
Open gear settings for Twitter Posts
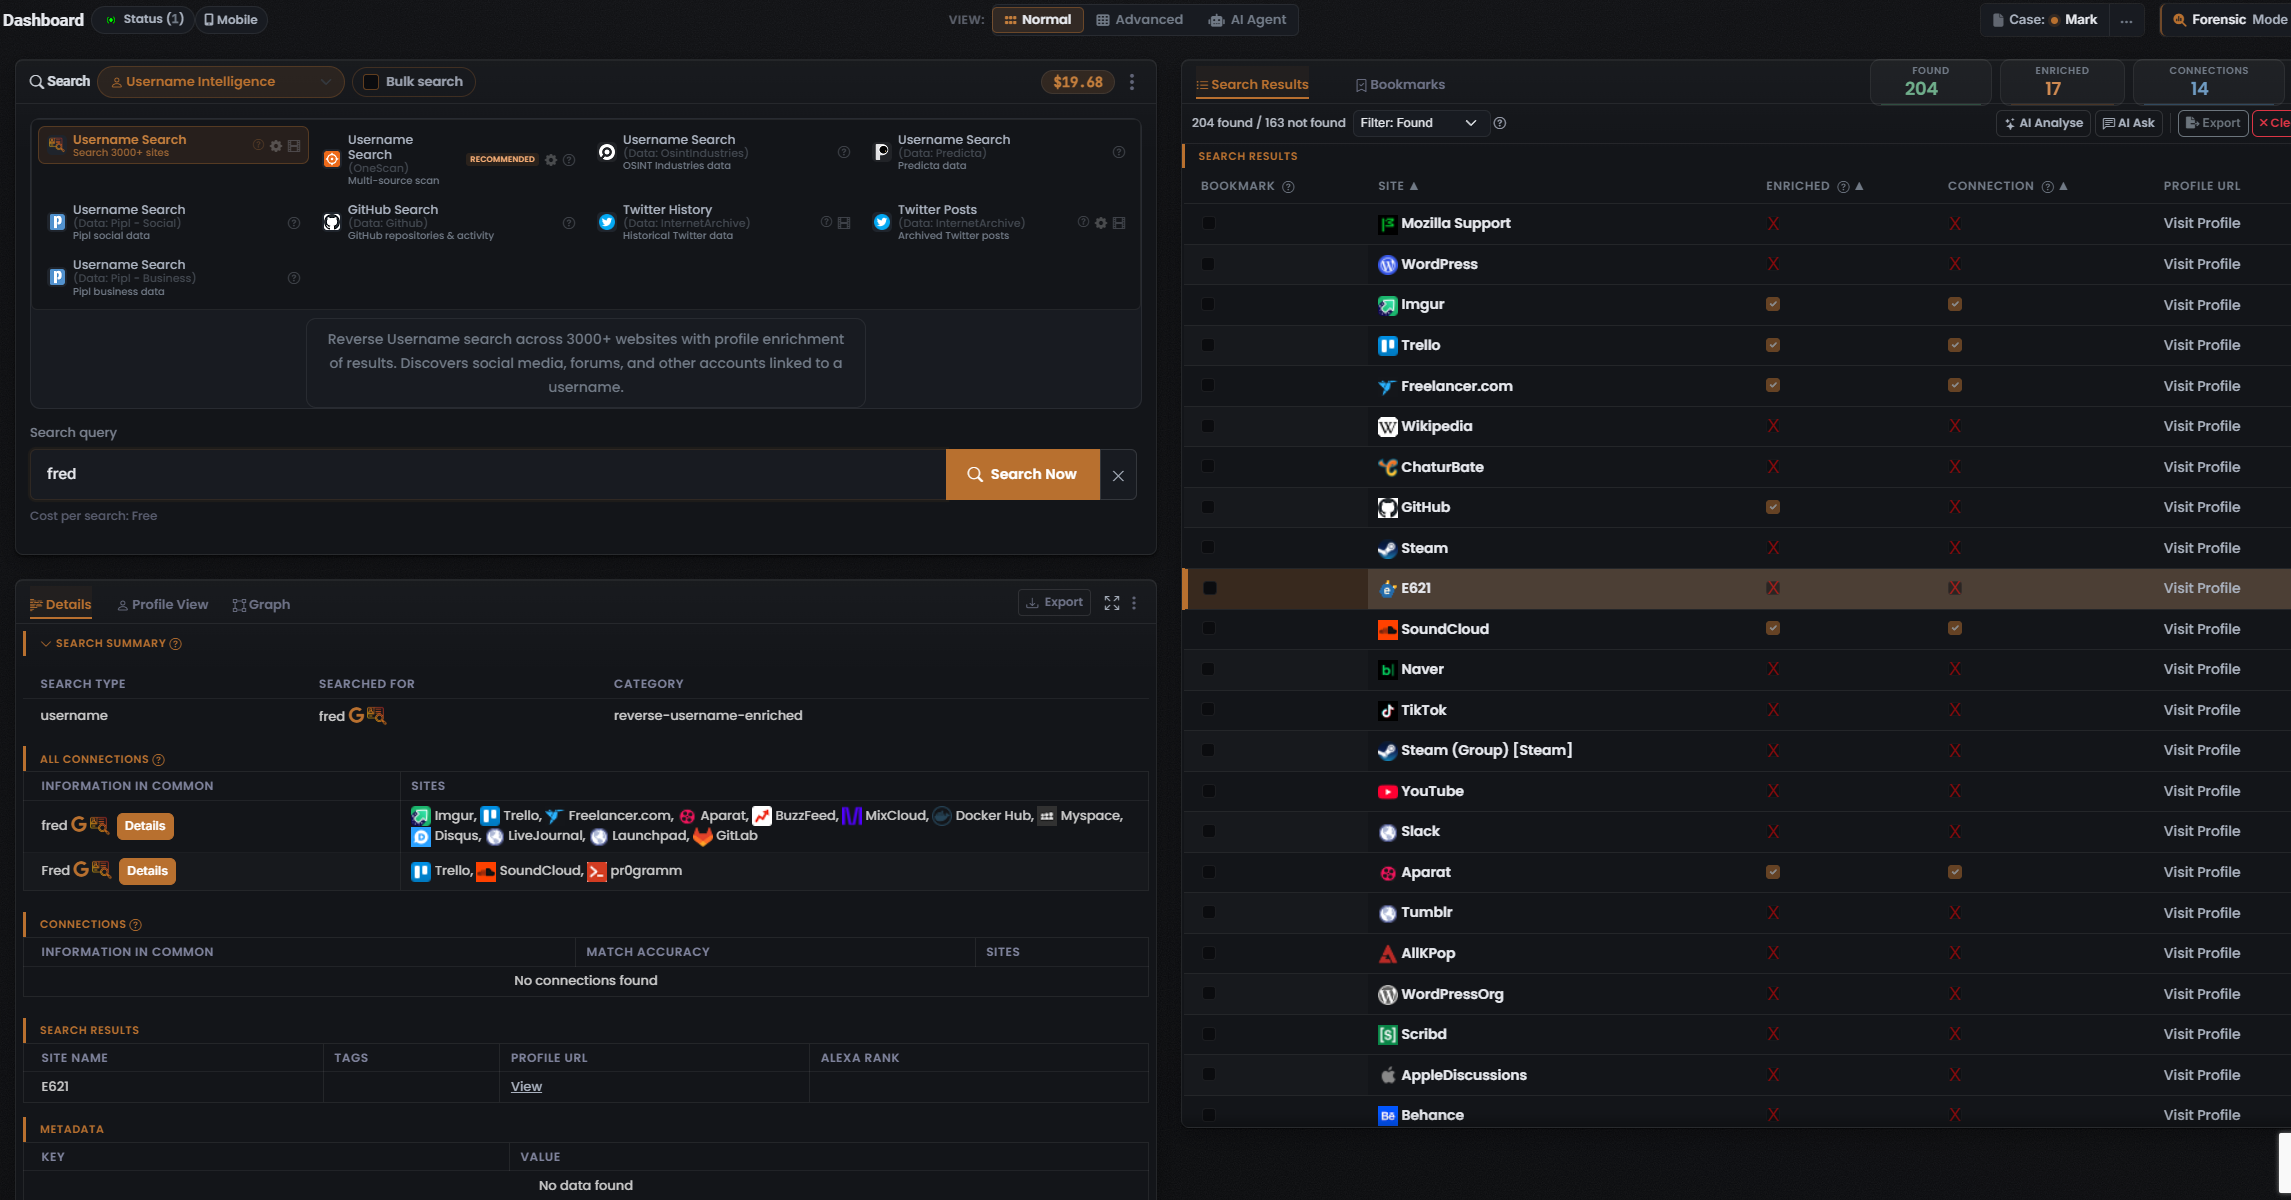1101,223
